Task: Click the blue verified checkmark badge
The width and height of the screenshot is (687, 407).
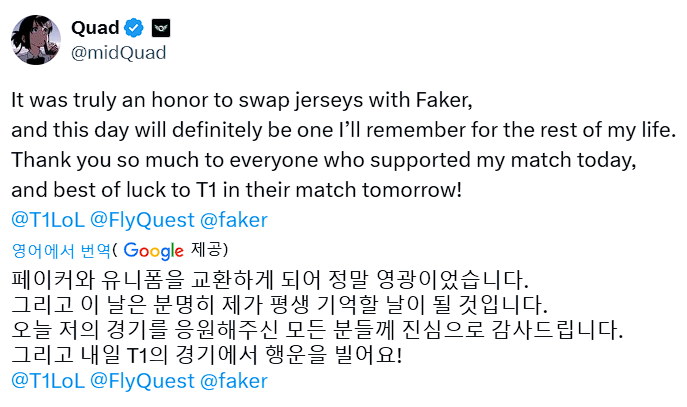Action: pos(133,26)
